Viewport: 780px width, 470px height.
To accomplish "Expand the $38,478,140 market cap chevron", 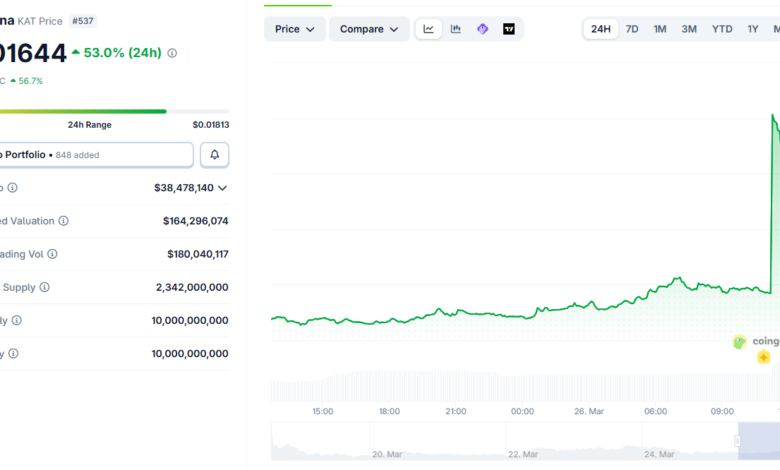I will 222,188.
